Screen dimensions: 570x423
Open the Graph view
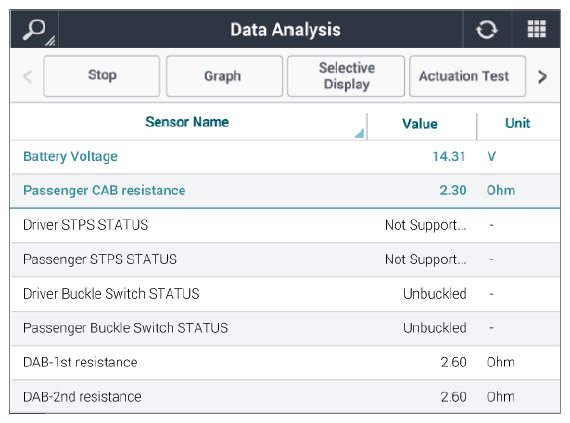click(x=224, y=76)
